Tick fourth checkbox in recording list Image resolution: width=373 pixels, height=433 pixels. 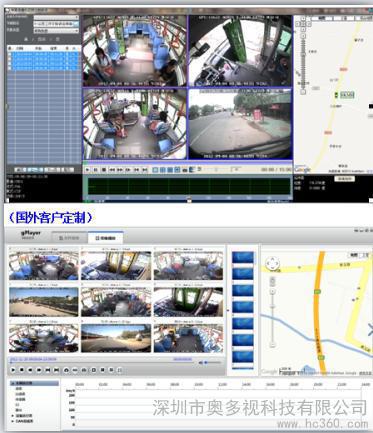[9, 68]
